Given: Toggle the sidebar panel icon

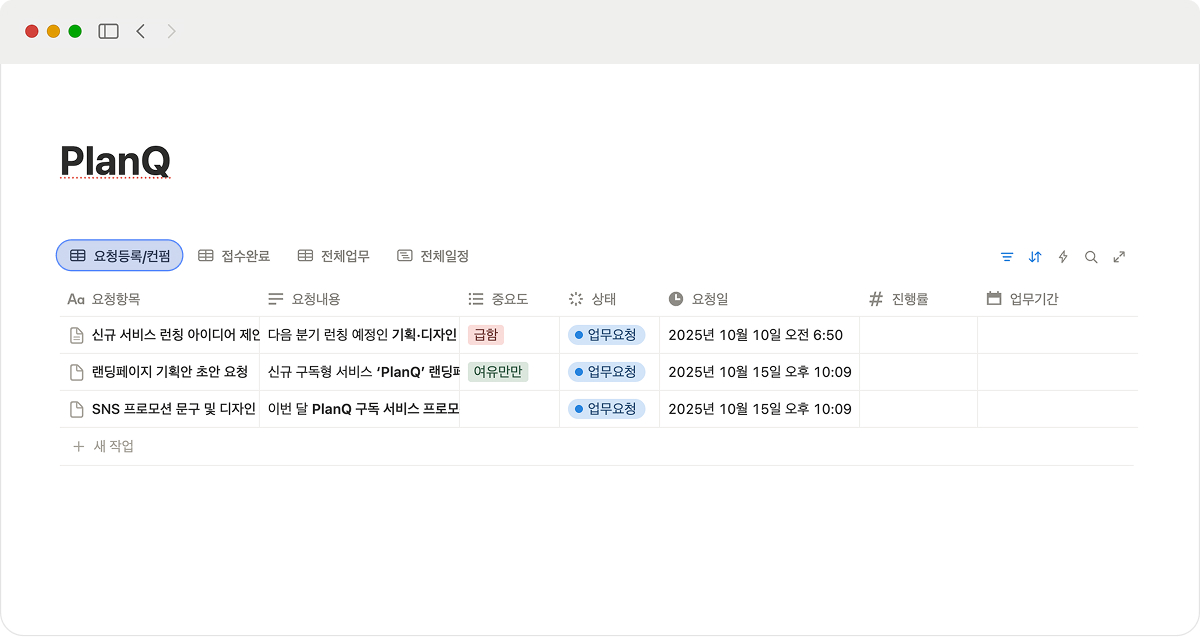Looking at the screenshot, I should pos(108,31).
